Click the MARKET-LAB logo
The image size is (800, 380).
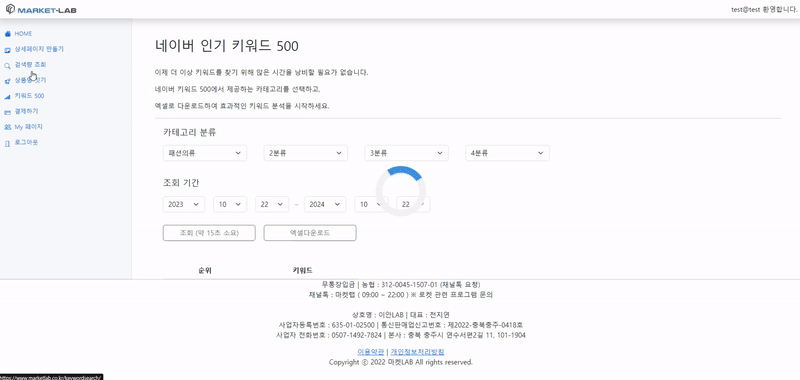click(41, 9)
